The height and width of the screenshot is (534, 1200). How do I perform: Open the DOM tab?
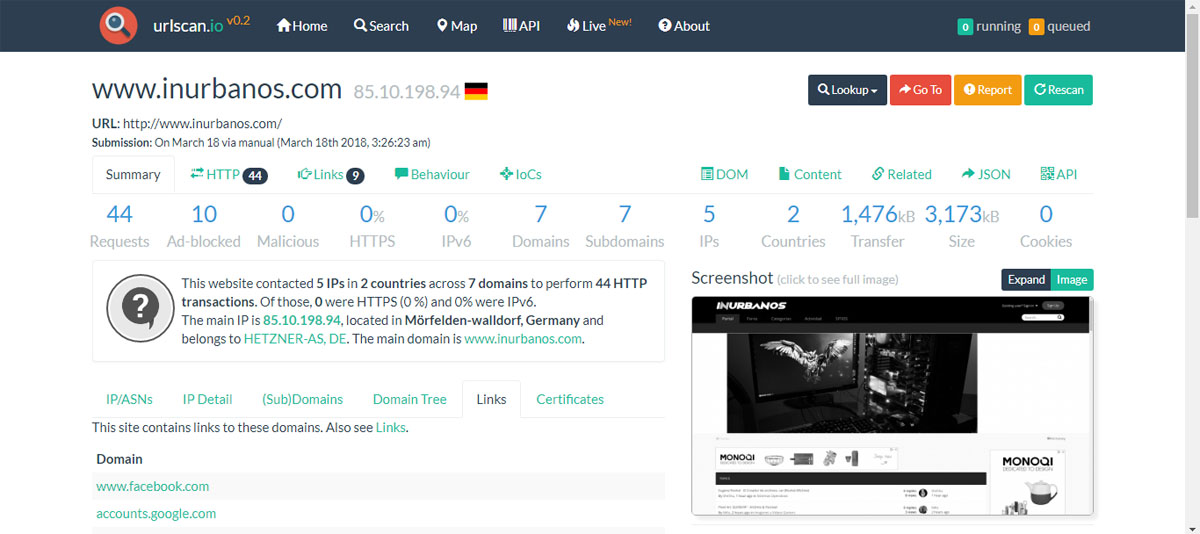point(724,174)
